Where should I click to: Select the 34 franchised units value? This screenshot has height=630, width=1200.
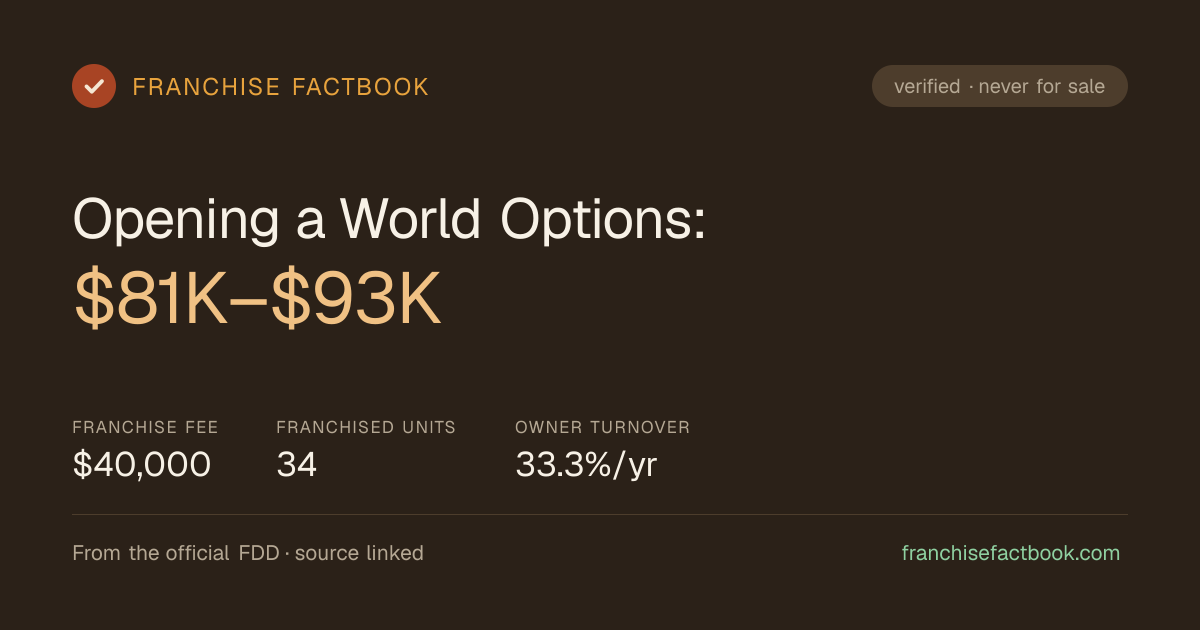297,465
